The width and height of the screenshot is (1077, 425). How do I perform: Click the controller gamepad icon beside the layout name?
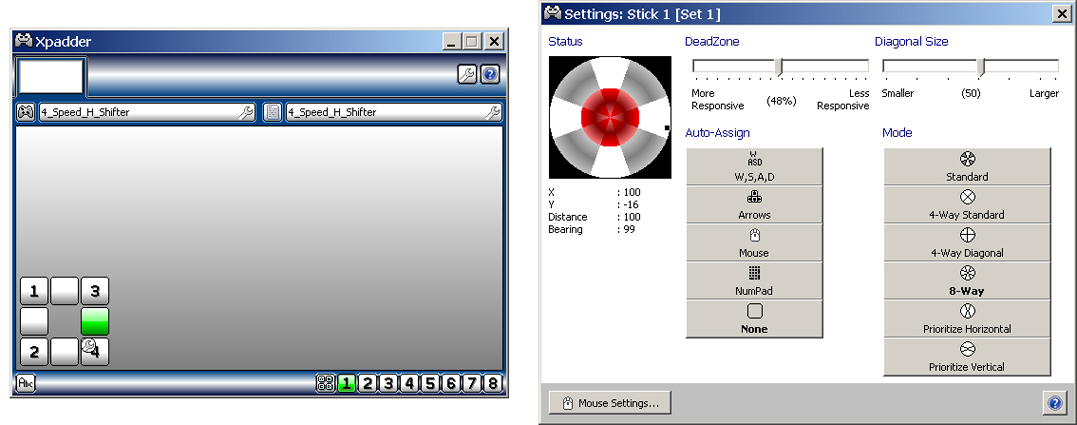26,112
